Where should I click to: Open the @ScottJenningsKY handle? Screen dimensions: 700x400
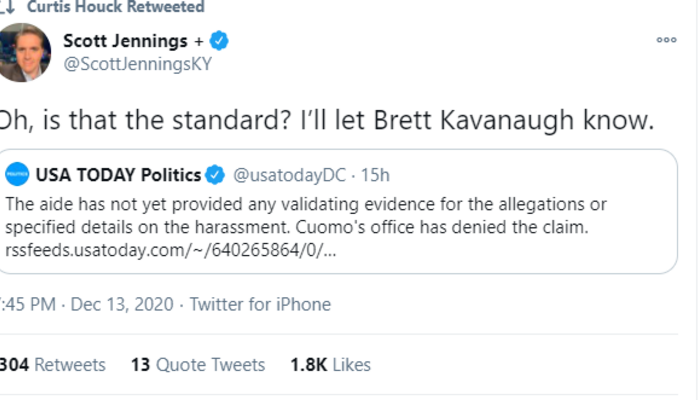click(x=136, y=64)
